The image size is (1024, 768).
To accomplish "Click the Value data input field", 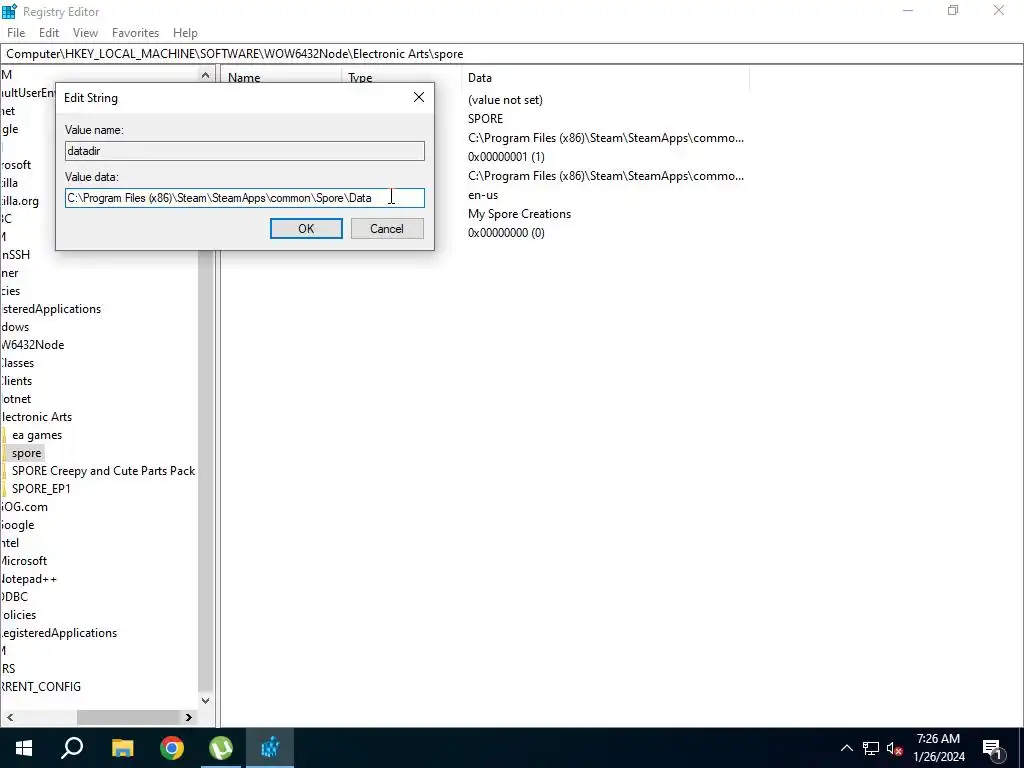I will [x=245, y=198].
